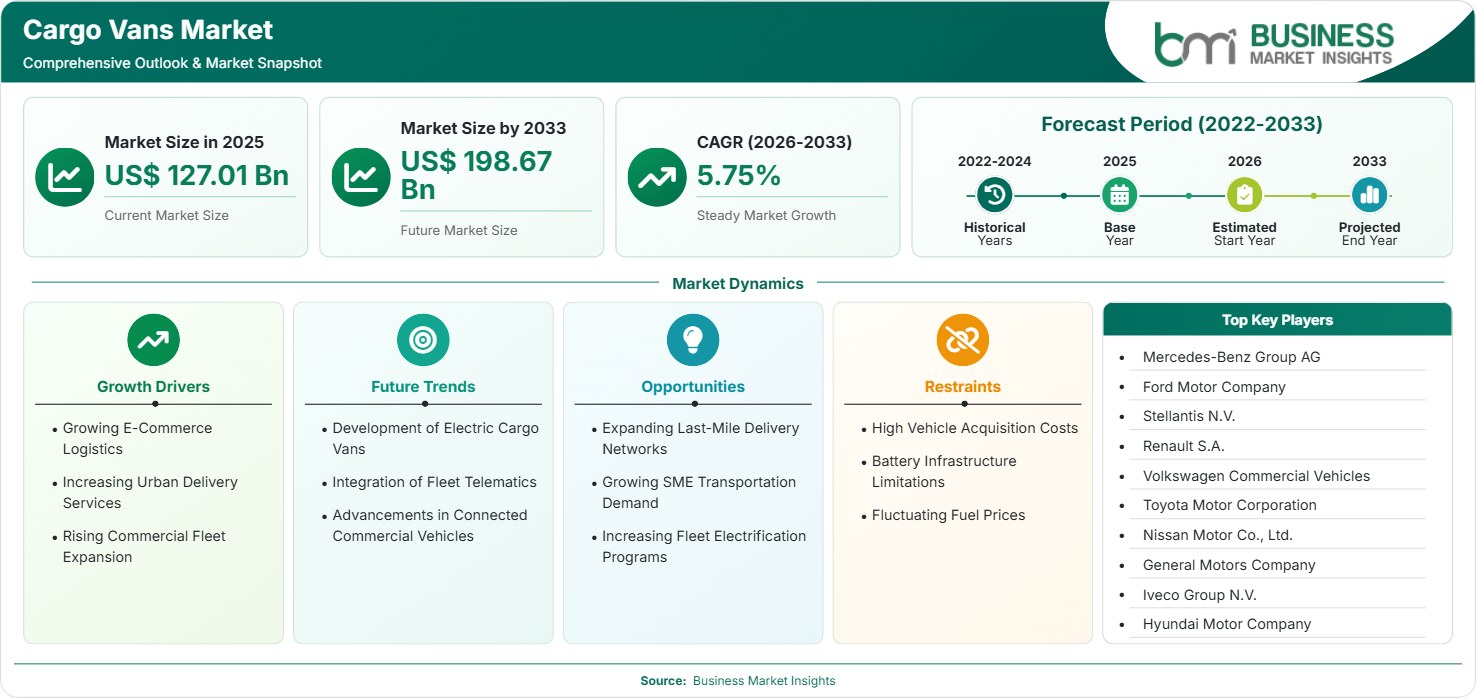Select General Motors Company in the list

click(x=1229, y=565)
